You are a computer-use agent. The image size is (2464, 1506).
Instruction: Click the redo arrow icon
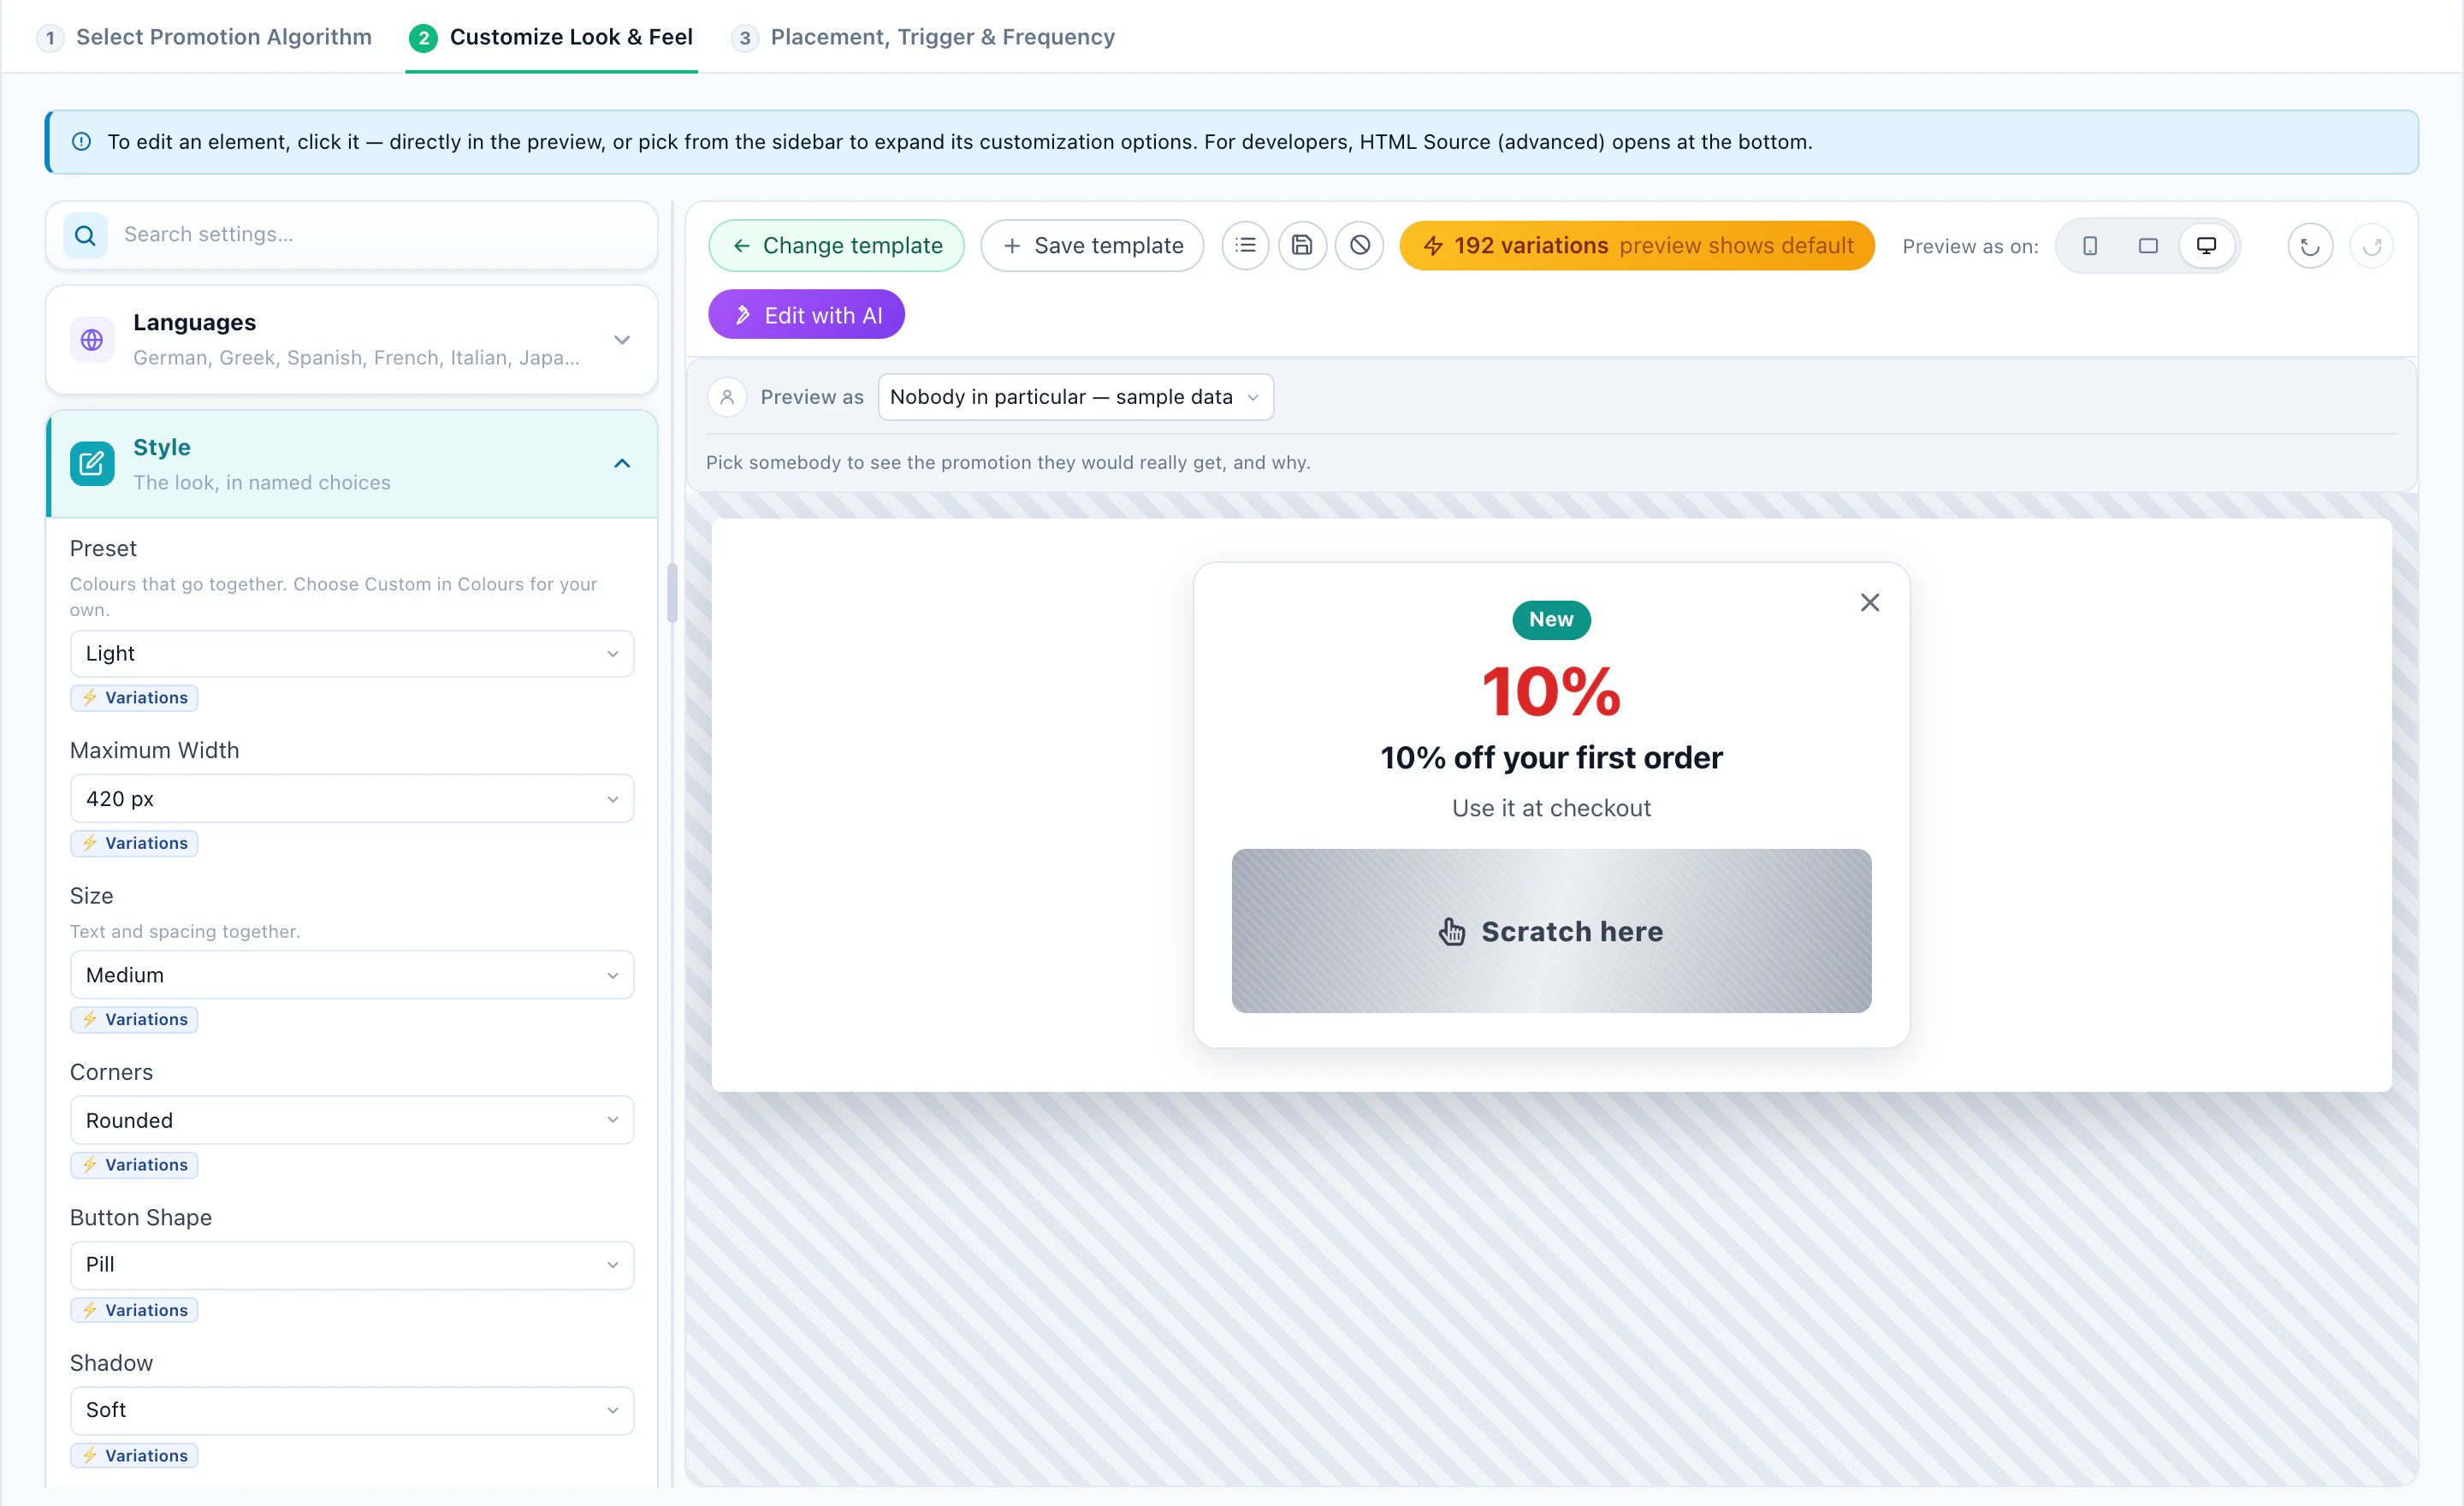coord(2372,246)
